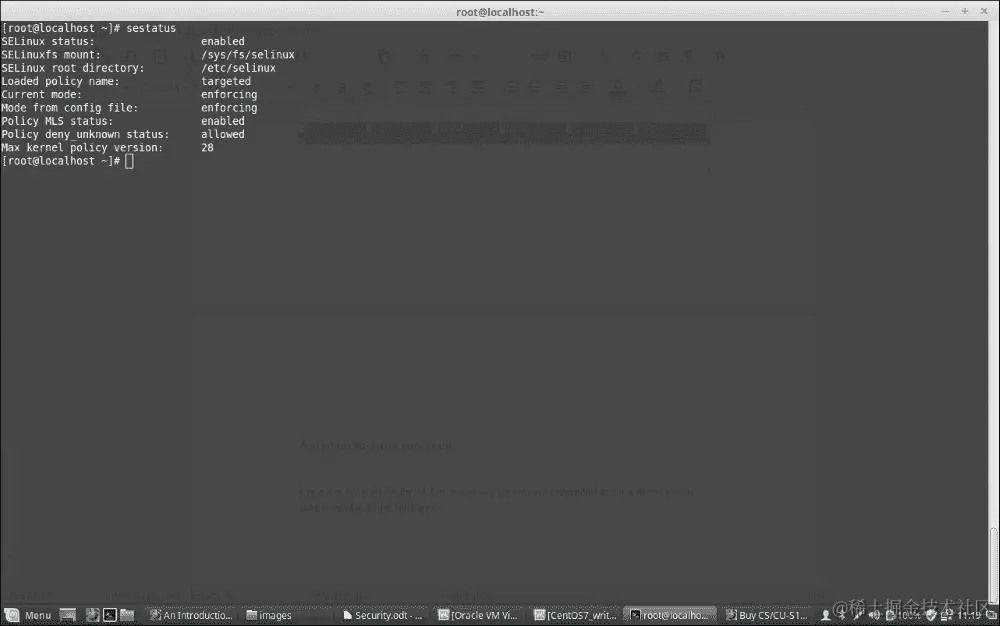Screen dimensions: 1000x626
Task: Open the CentOS7_writ... taskbar entry
Action: [x=575, y=614]
